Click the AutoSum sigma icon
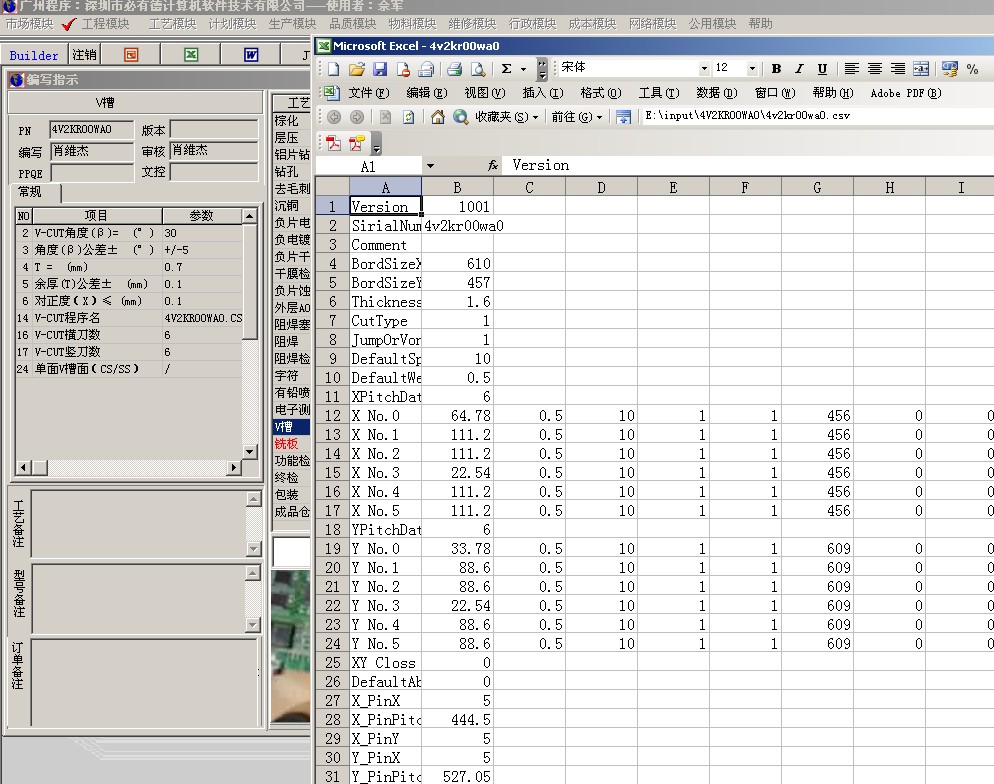Image resolution: width=994 pixels, height=784 pixels. [x=507, y=68]
